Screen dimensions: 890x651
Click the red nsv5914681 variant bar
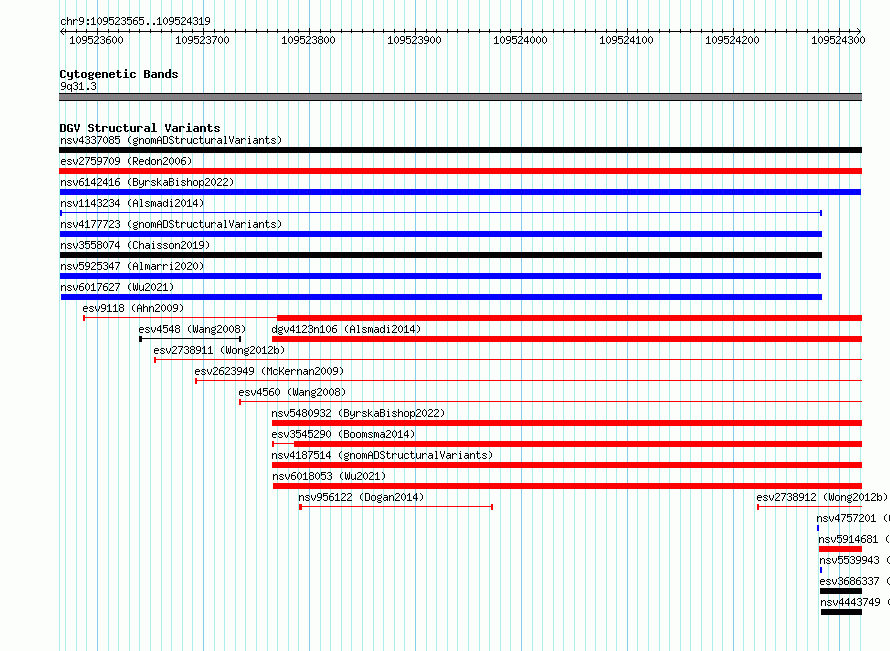point(840,549)
